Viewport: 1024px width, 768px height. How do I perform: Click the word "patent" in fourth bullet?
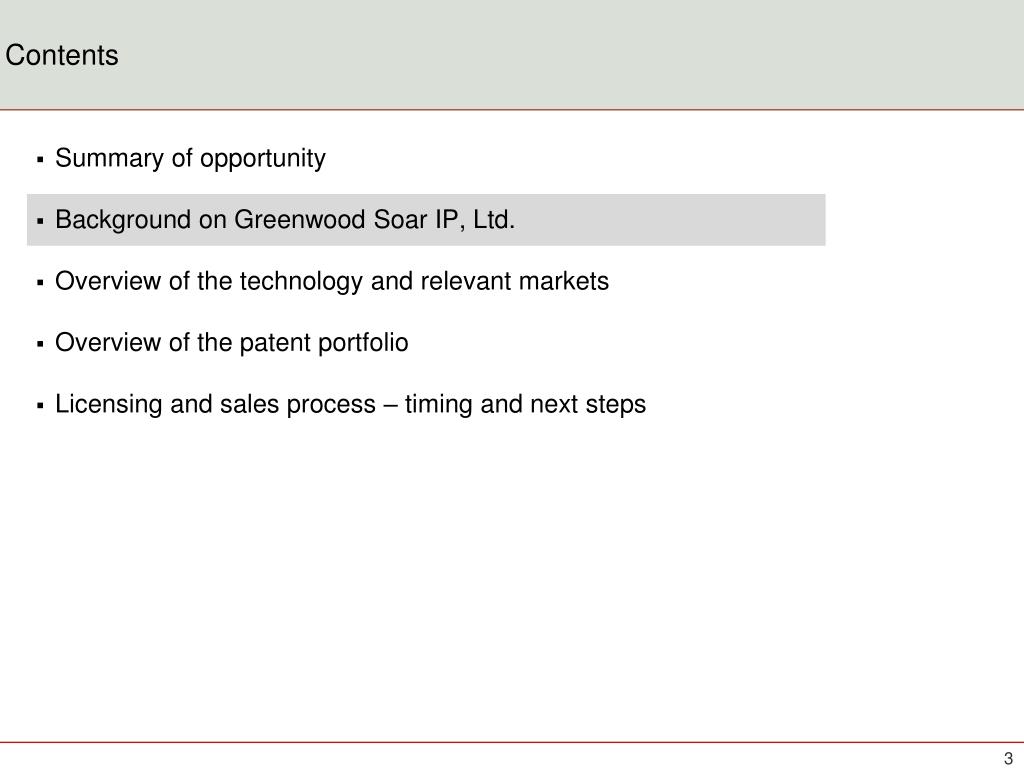(x=275, y=344)
